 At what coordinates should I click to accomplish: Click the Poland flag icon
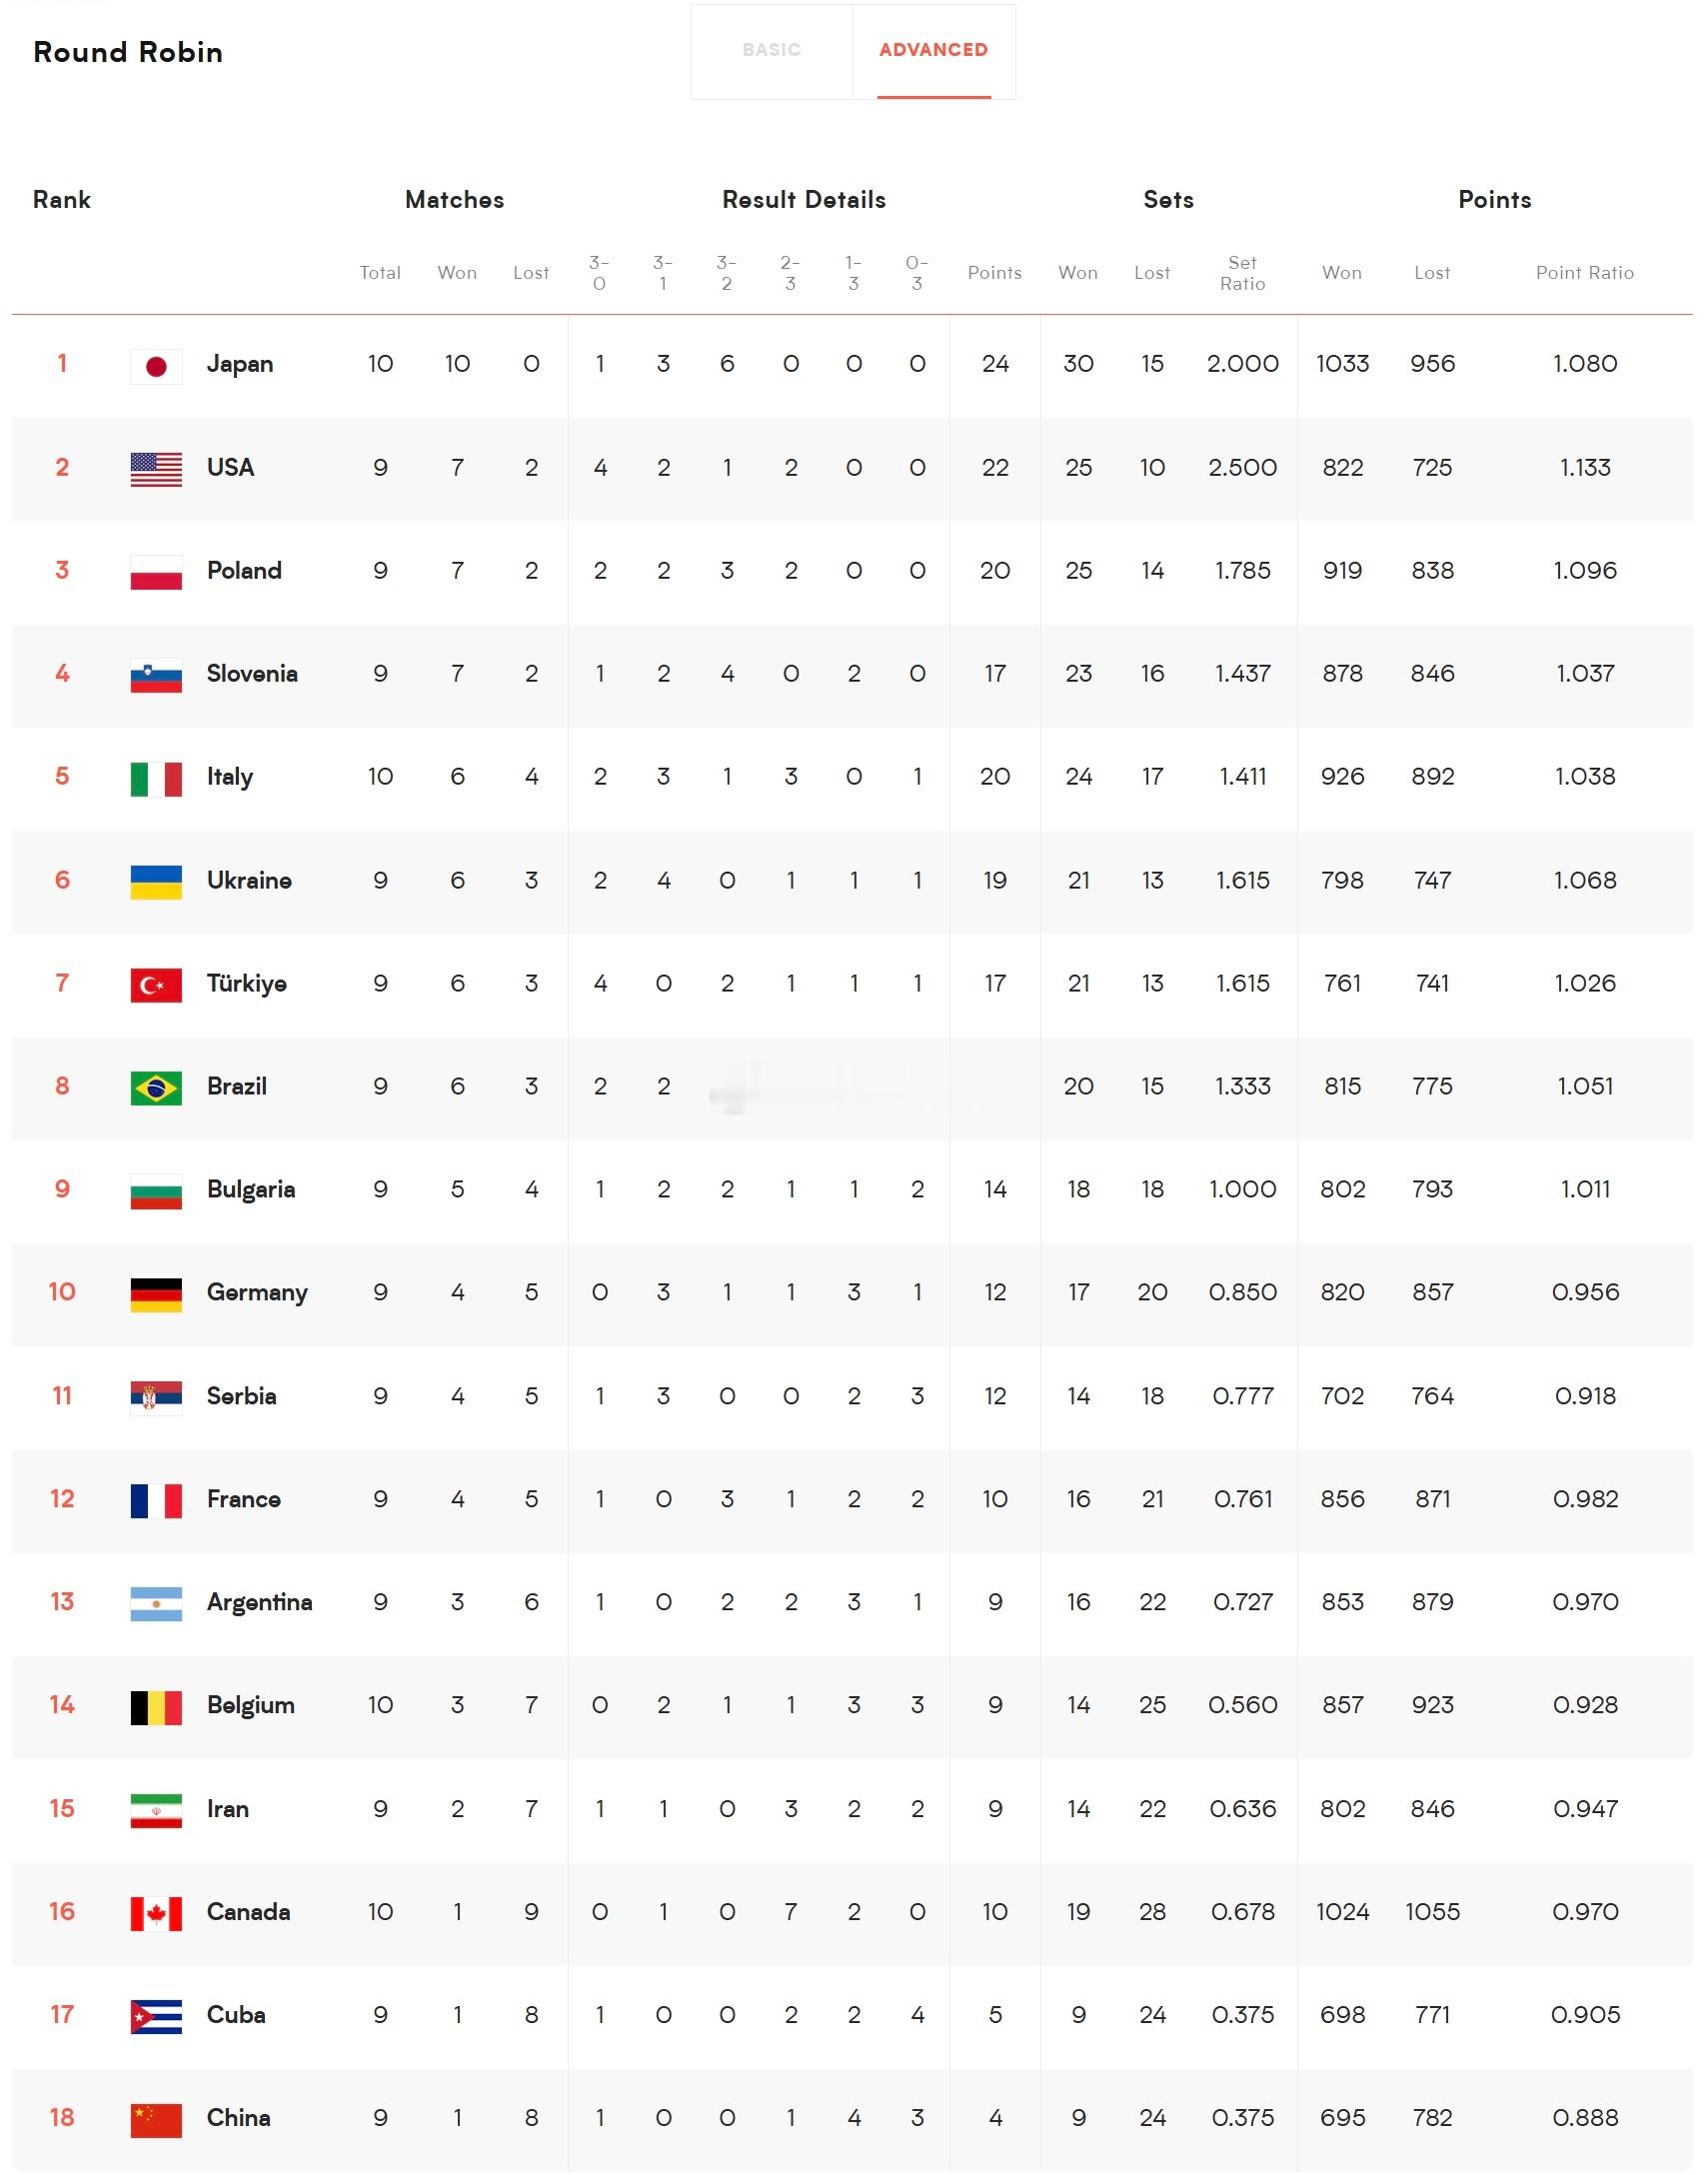coord(156,572)
